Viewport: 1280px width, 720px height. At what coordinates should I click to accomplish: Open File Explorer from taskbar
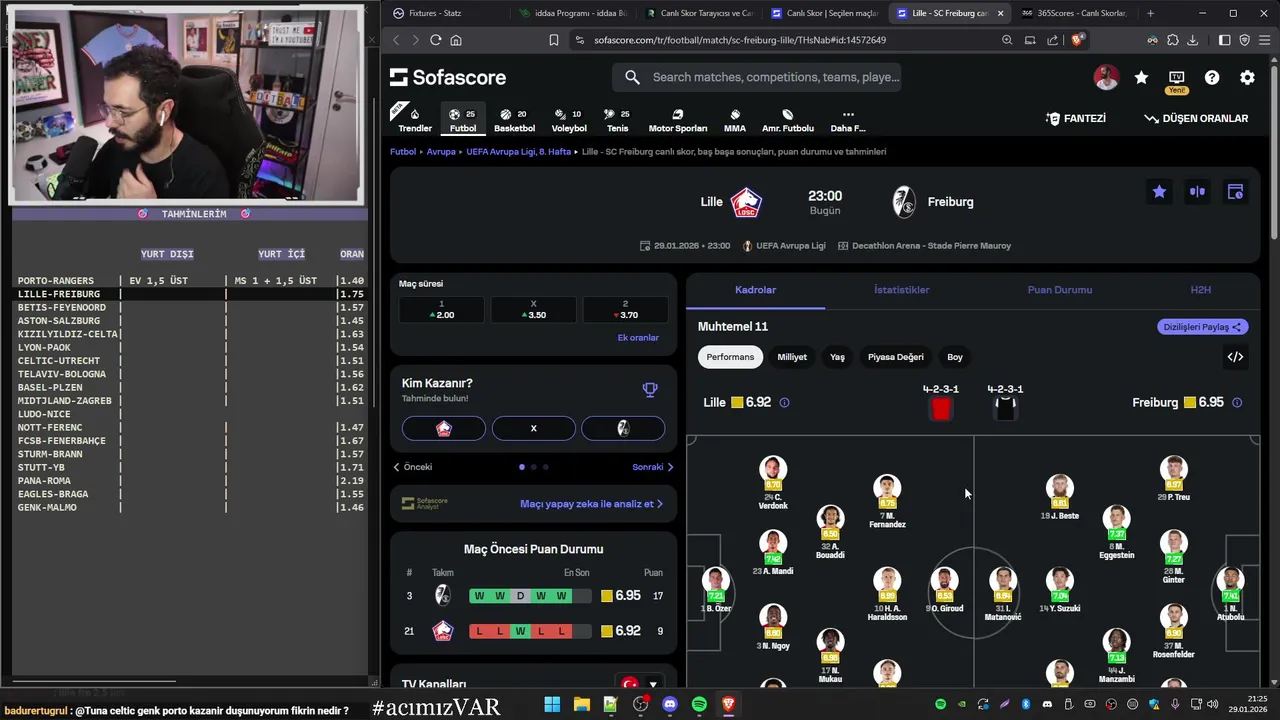(581, 704)
